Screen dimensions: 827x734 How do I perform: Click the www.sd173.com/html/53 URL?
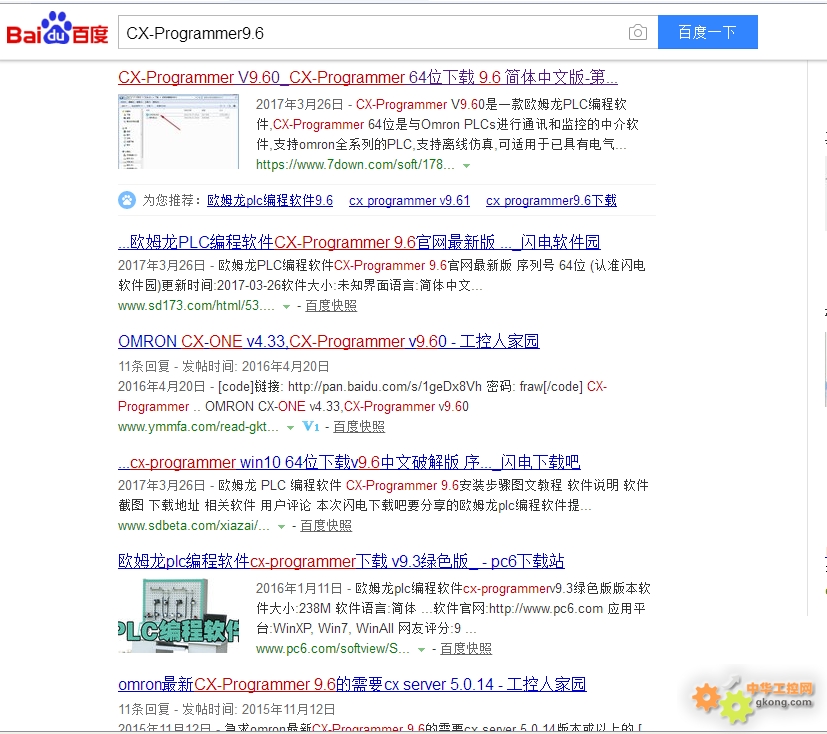[x=196, y=306]
